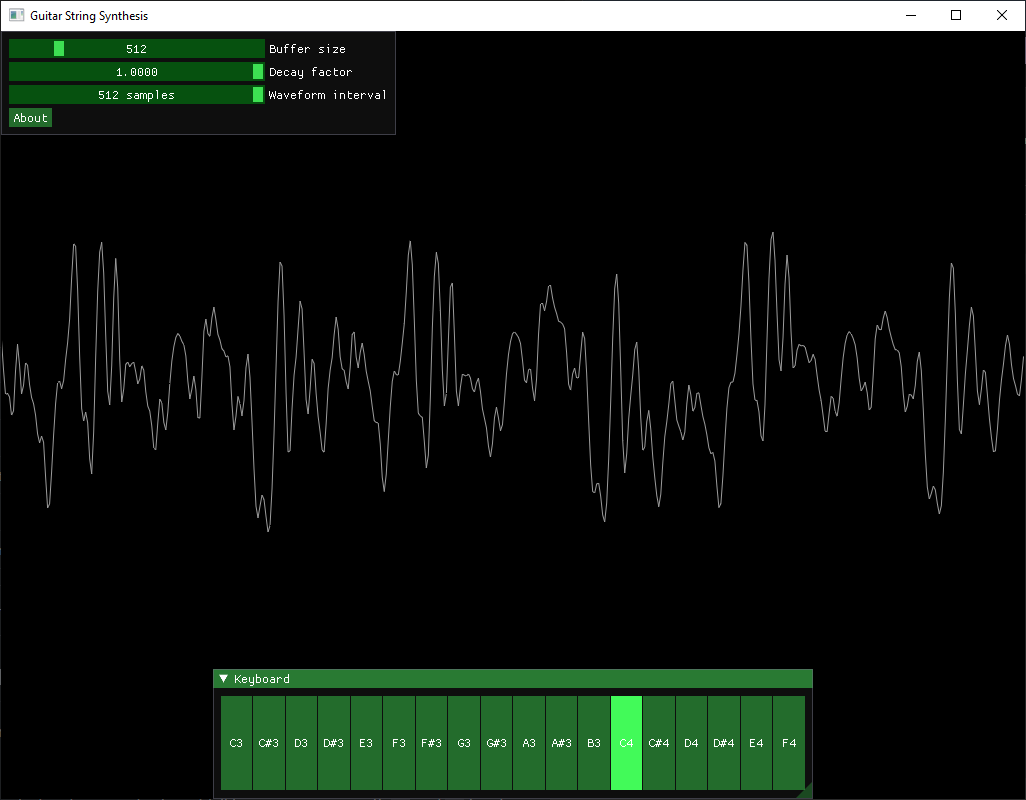Image resolution: width=1026 pixels, height=800 pixels.
Task: Collapse the Keyboard panel
Action: pyautogui.click(x=222, y=678)
